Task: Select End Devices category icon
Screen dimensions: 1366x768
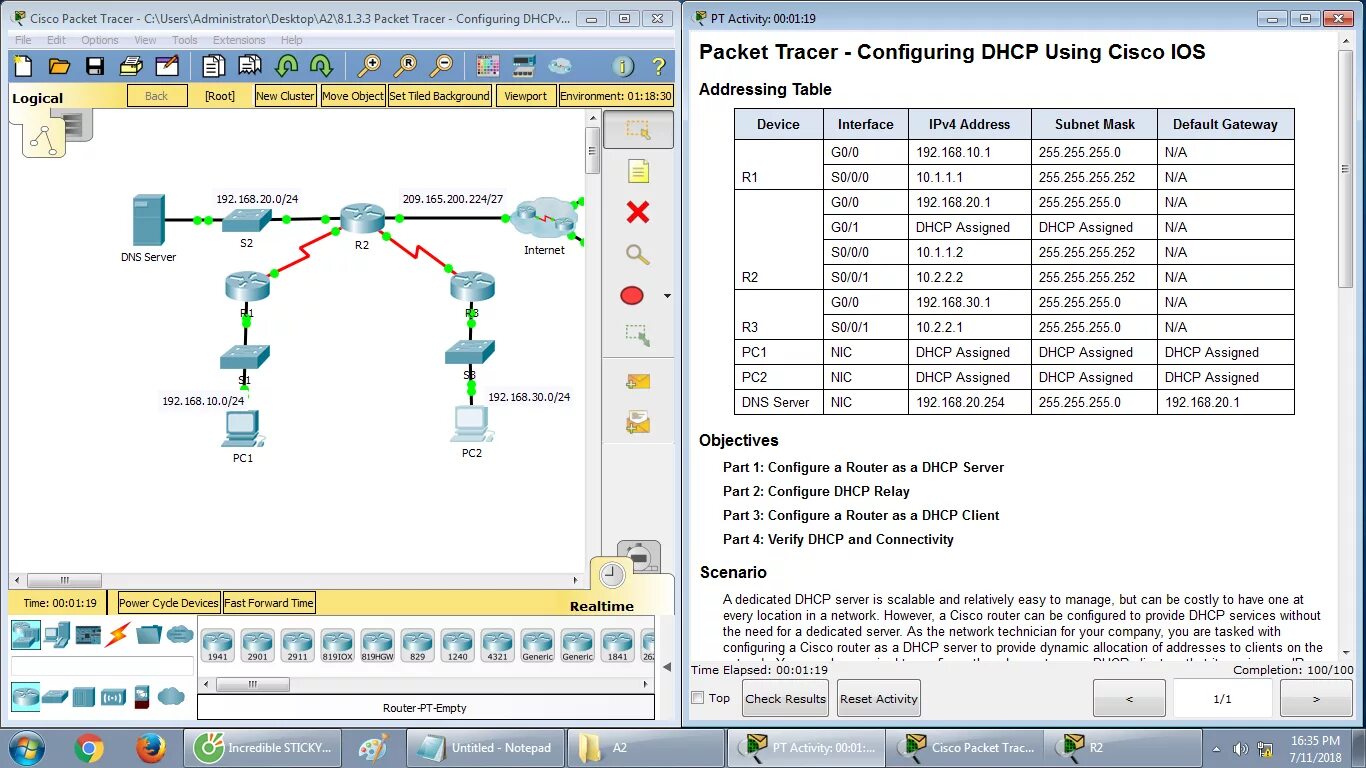Action: pyautogui.click(x=56, y=634)
